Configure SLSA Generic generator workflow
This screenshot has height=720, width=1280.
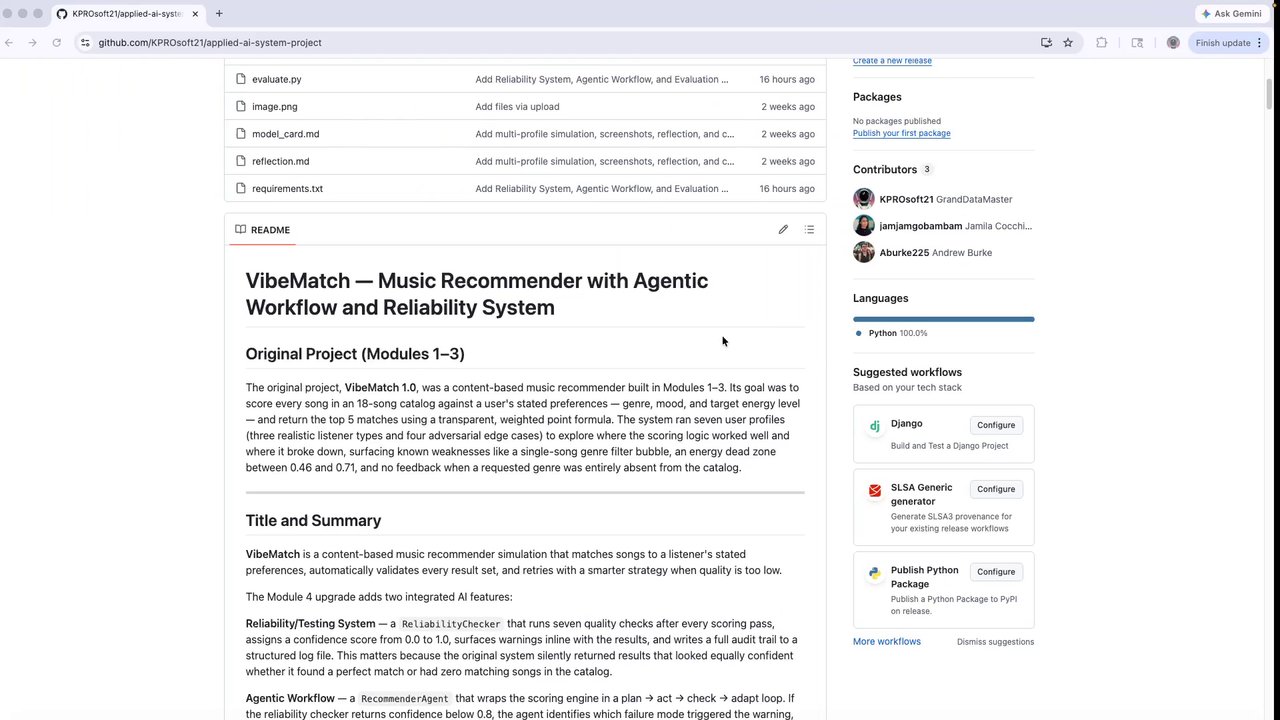point(996,489)
